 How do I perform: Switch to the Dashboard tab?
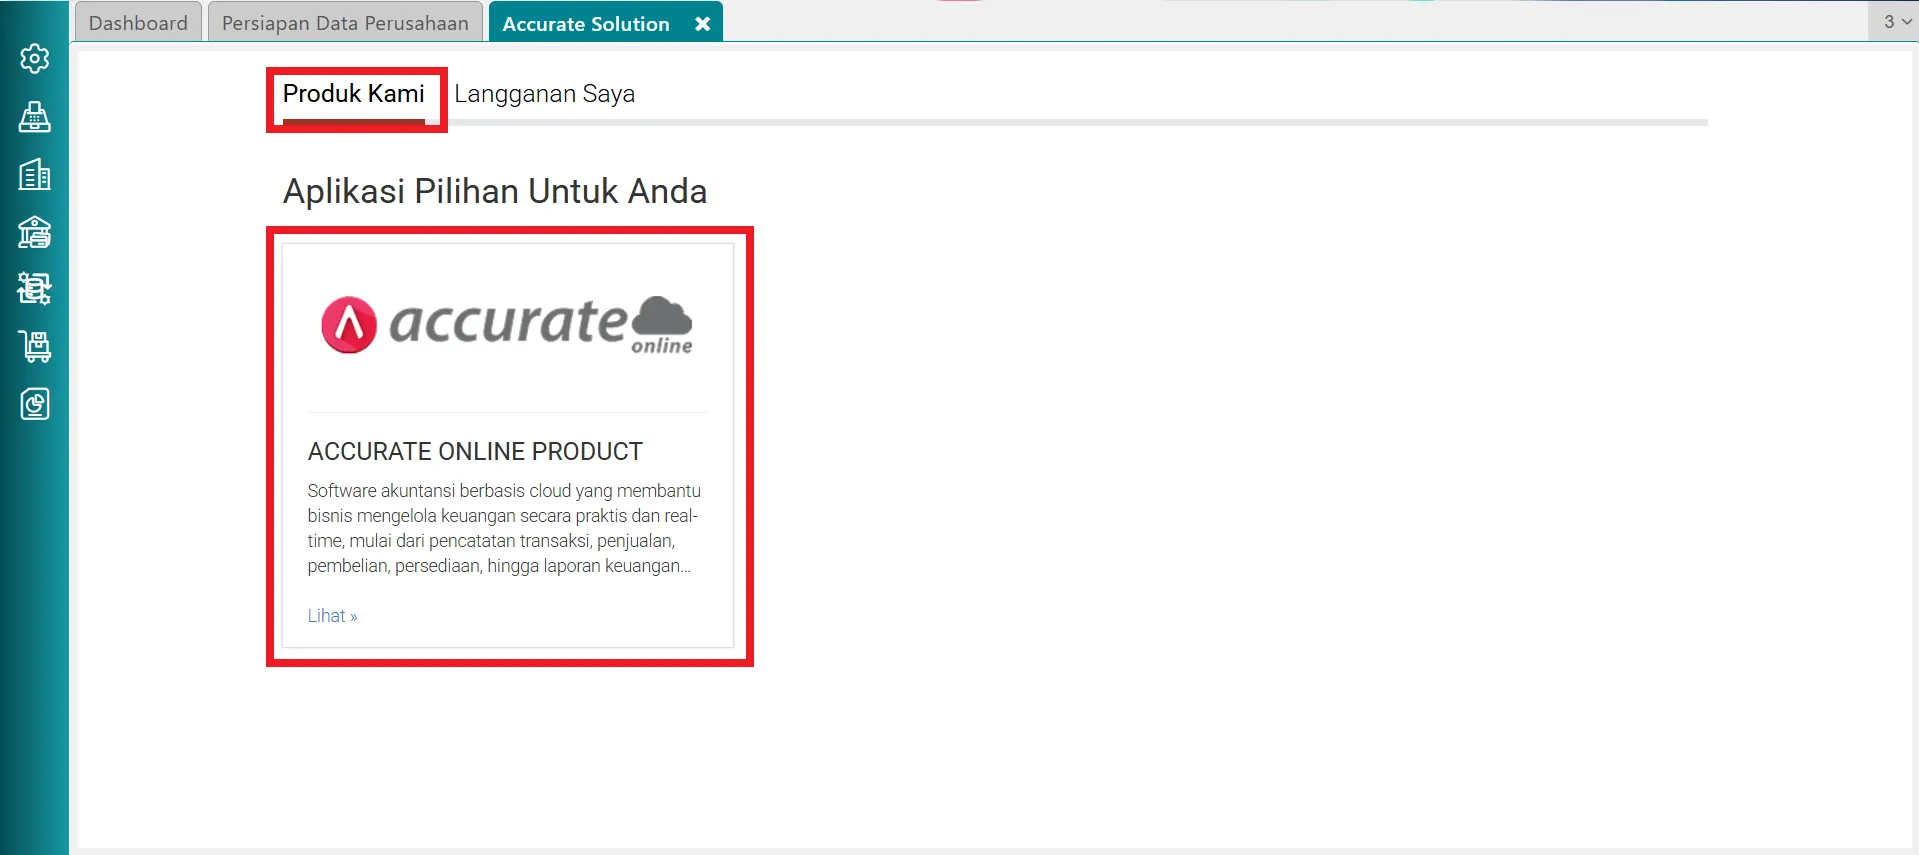pyautogui.click(x=138, y=23)
